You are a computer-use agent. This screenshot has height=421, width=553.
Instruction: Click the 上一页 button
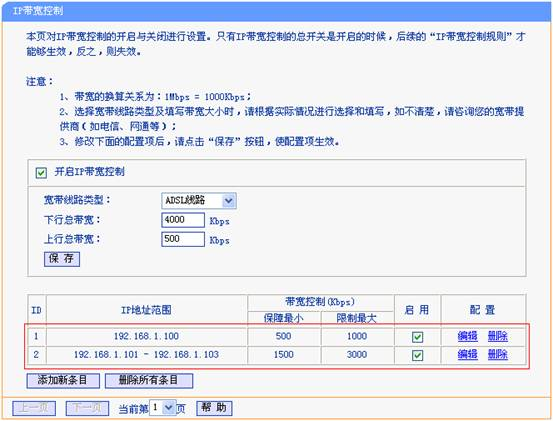(34, 408)
